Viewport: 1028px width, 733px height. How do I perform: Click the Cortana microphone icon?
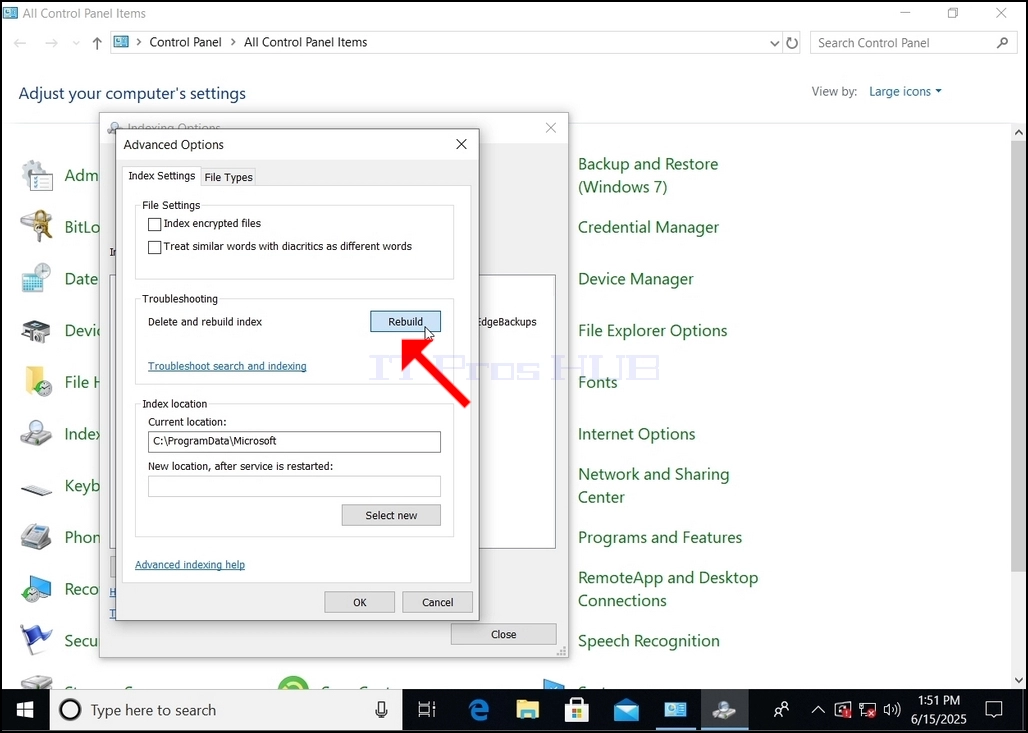[x=381, y=710]
